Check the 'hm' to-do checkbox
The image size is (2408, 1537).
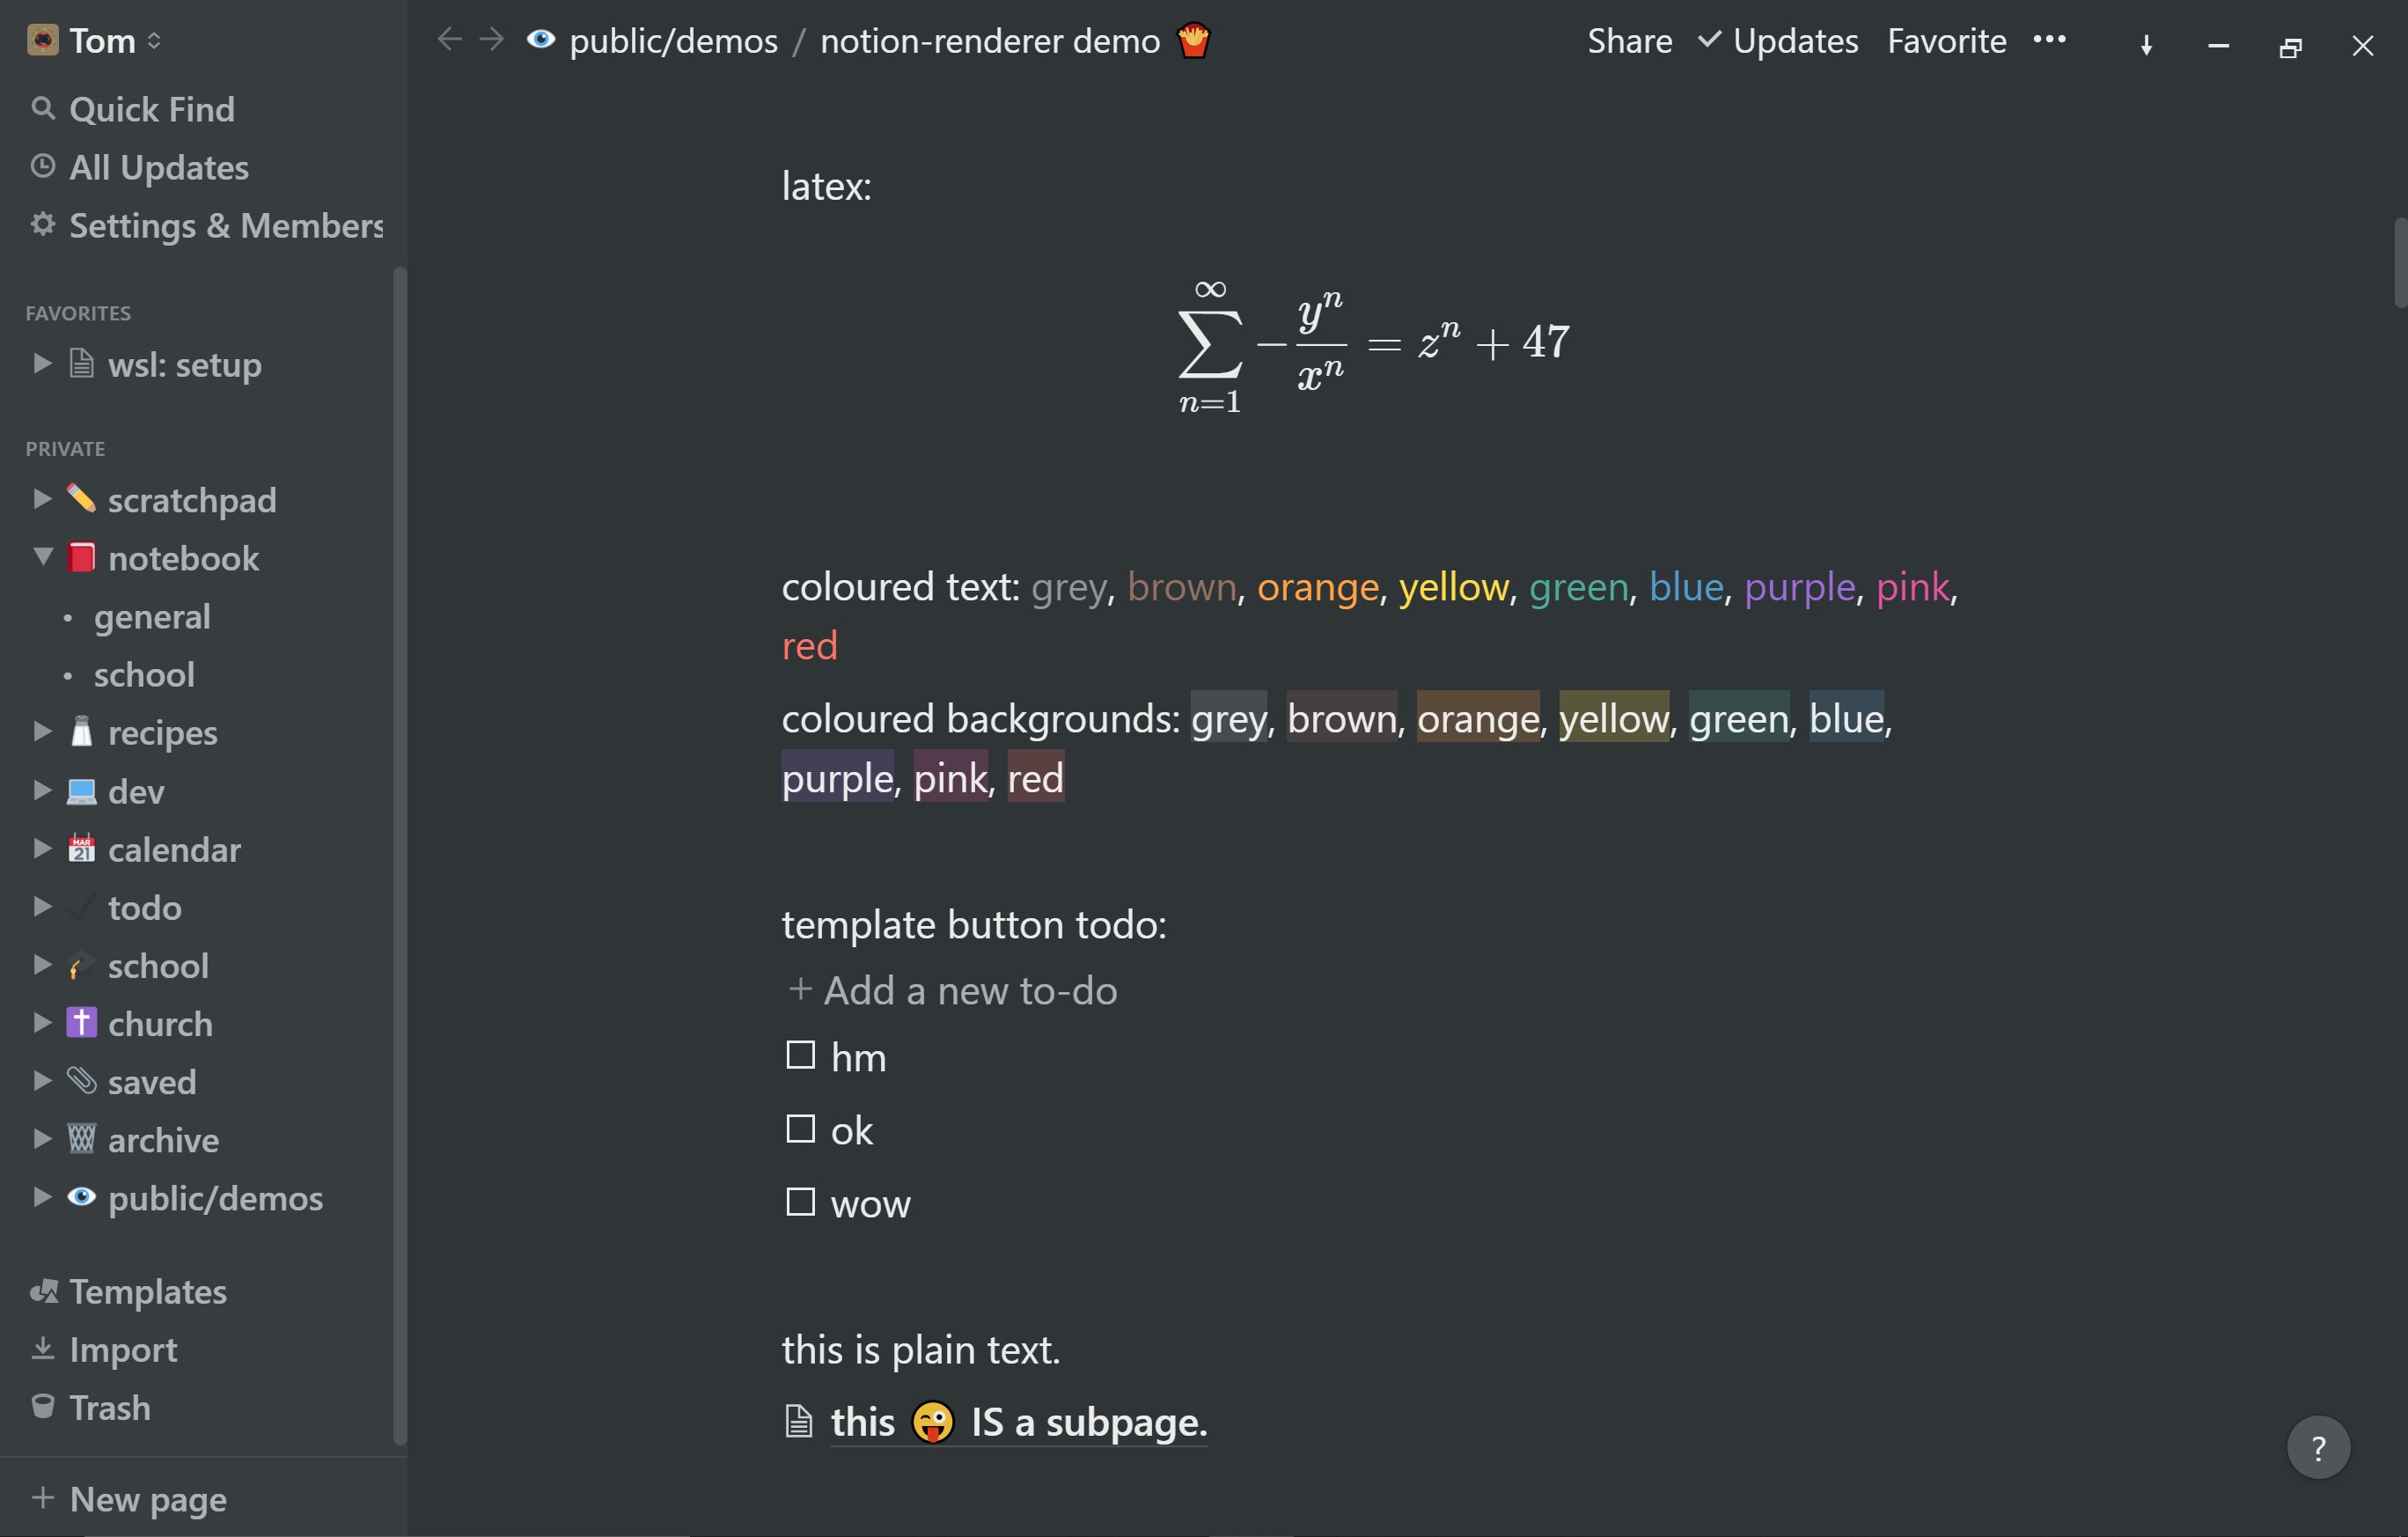[800, 1055]
